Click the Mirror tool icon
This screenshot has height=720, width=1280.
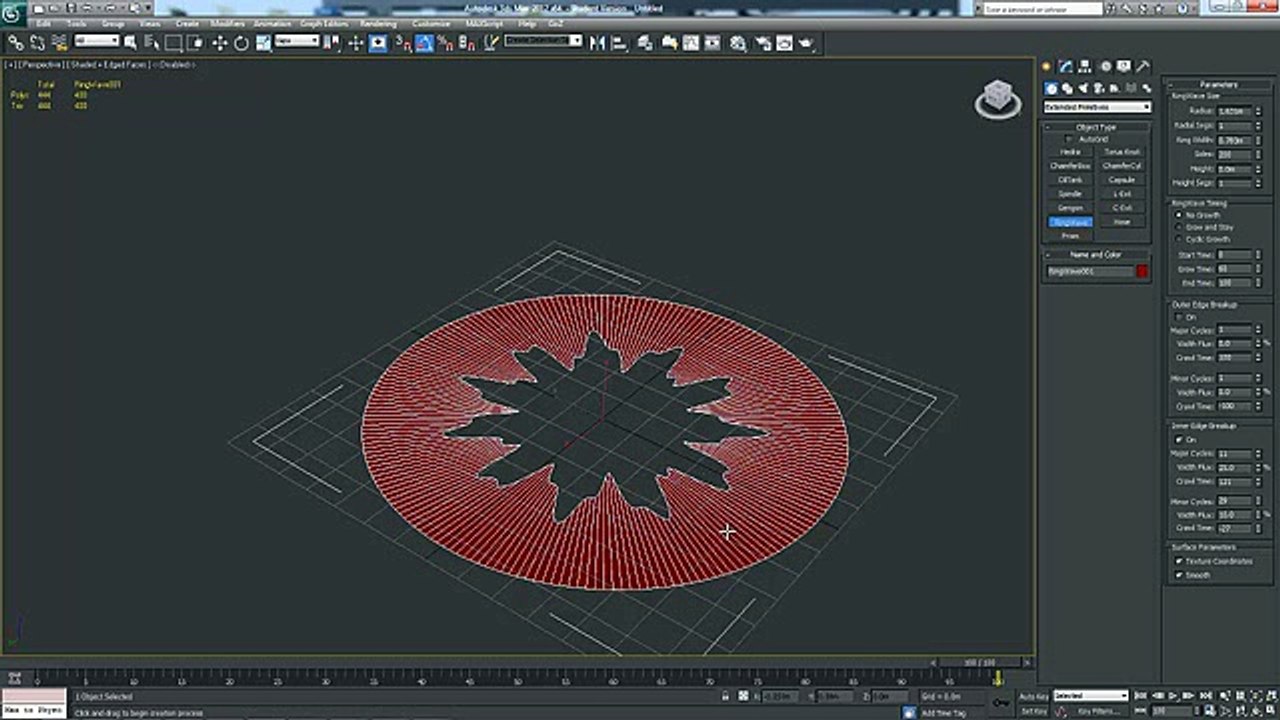point(598,43)
